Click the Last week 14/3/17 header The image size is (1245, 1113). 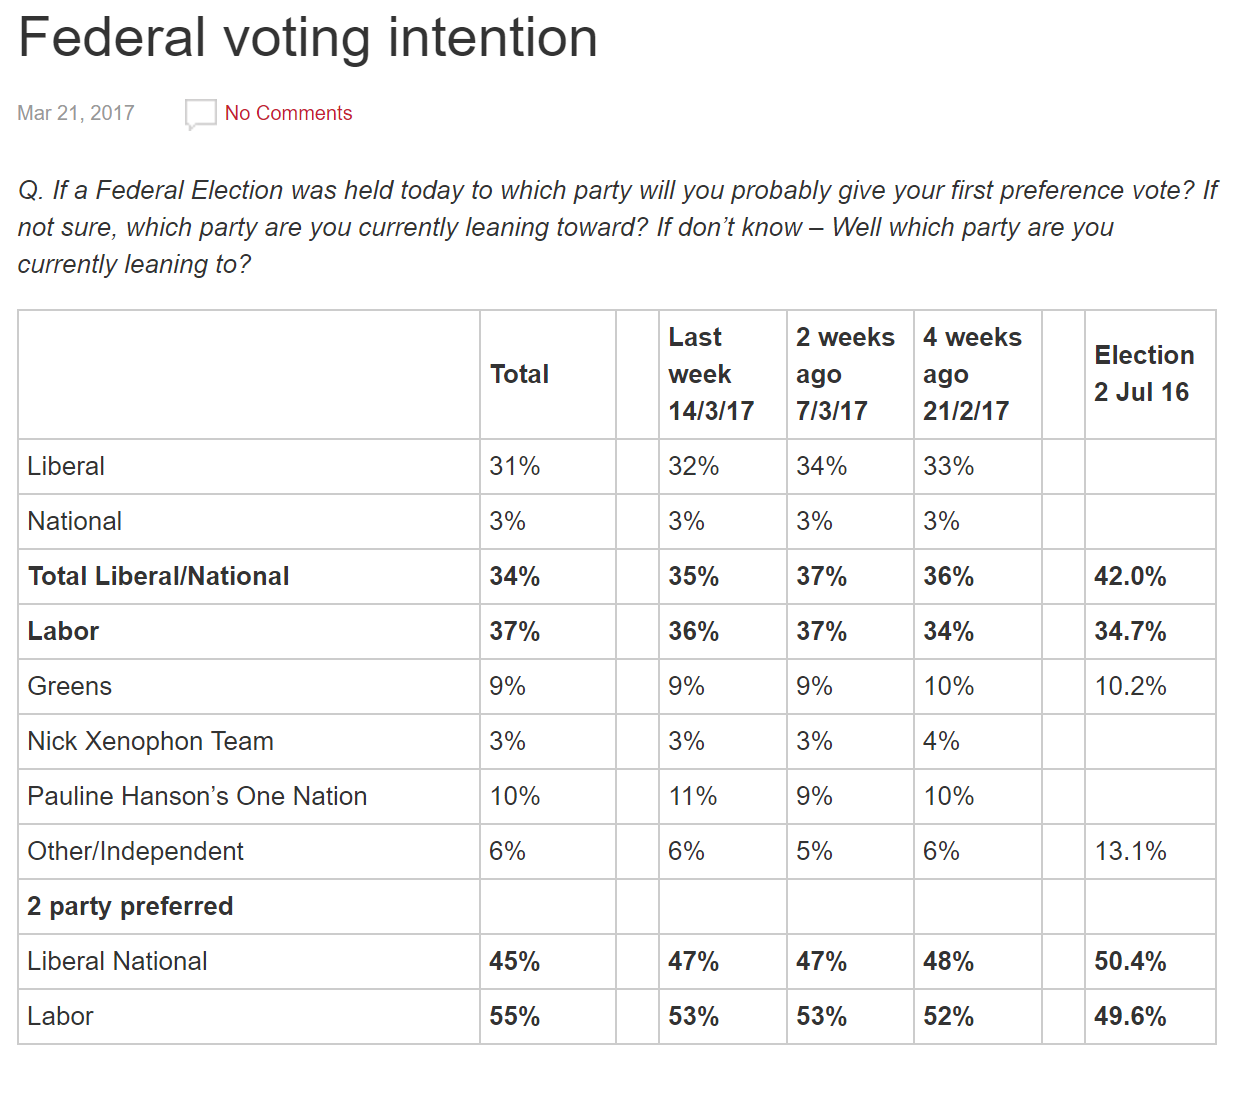tap(711, 374)
